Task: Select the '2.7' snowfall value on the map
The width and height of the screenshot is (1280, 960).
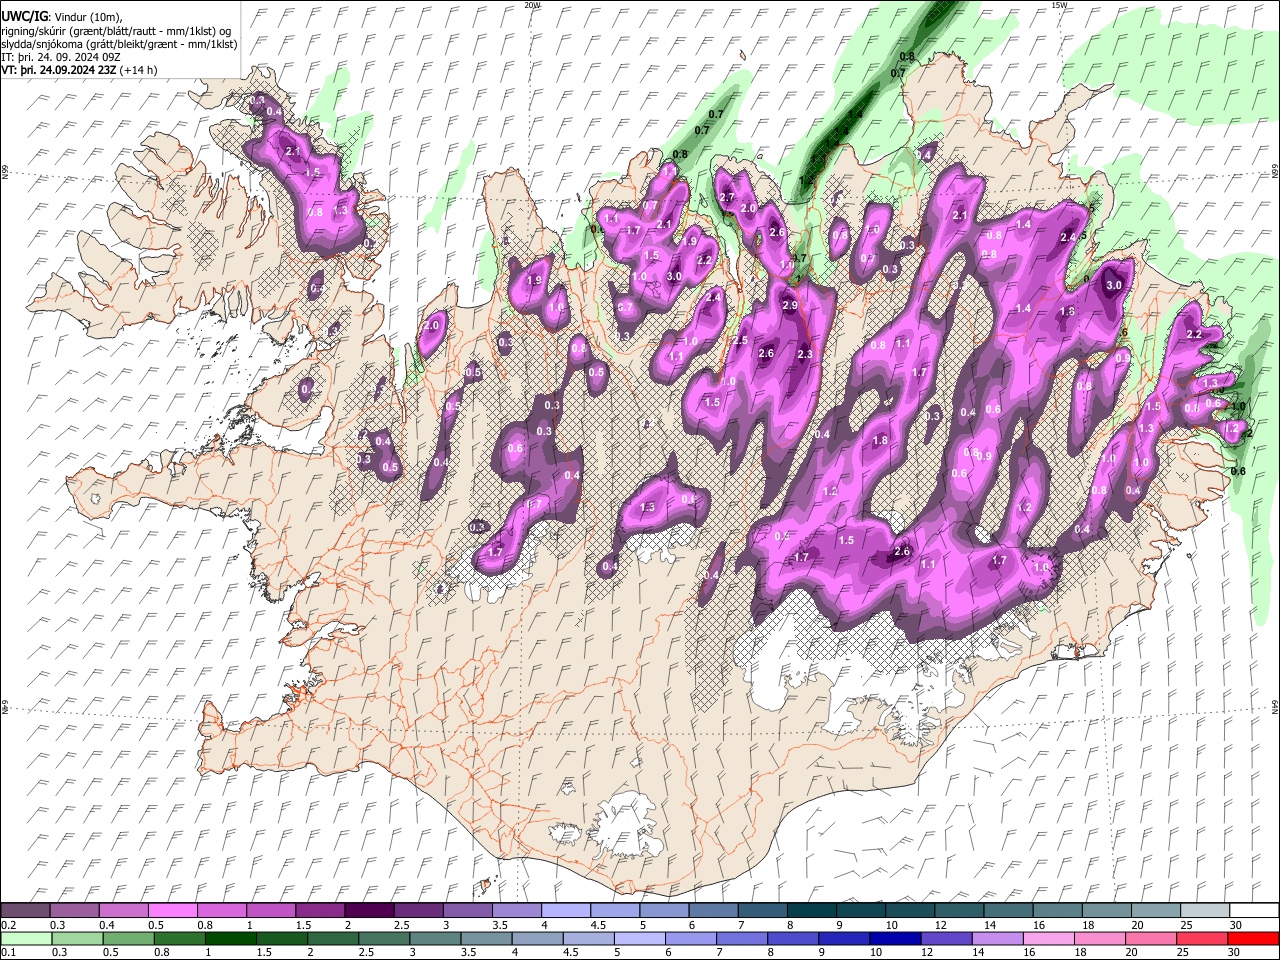Action: click(x=727, y=197)
